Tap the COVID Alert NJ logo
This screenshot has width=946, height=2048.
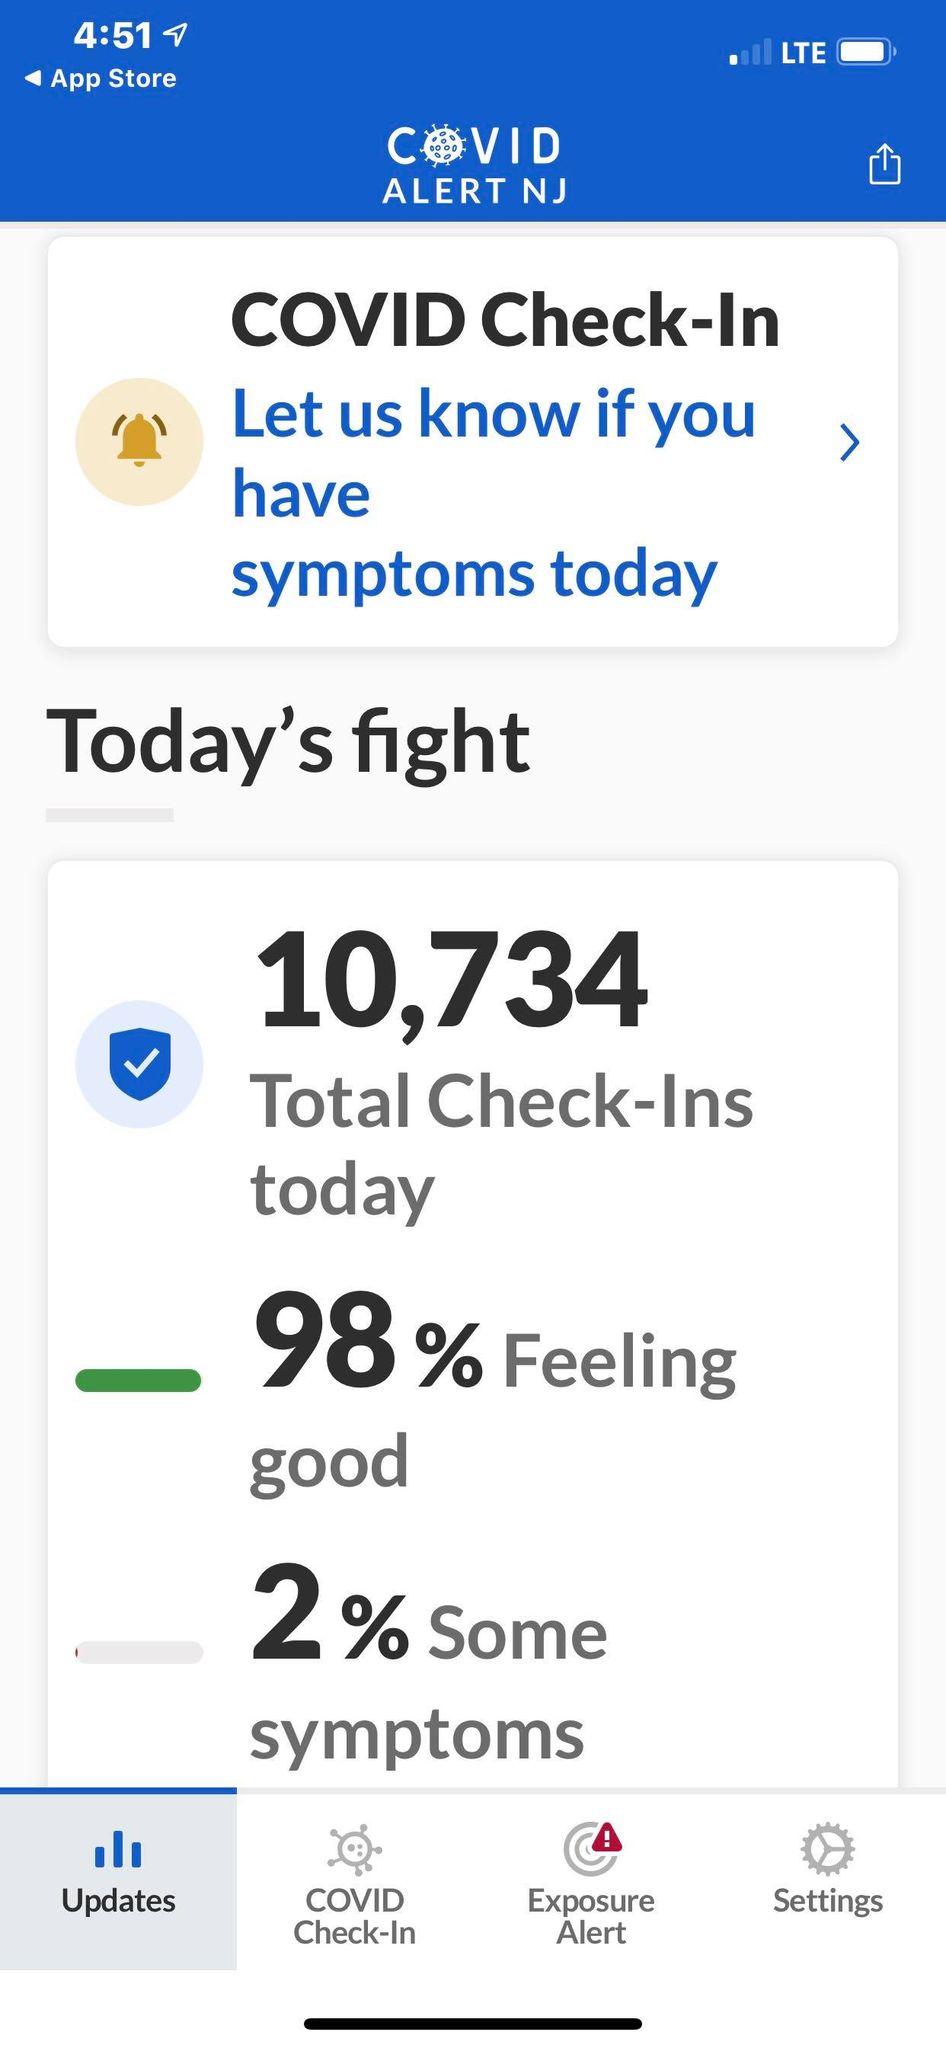[474, 165]
